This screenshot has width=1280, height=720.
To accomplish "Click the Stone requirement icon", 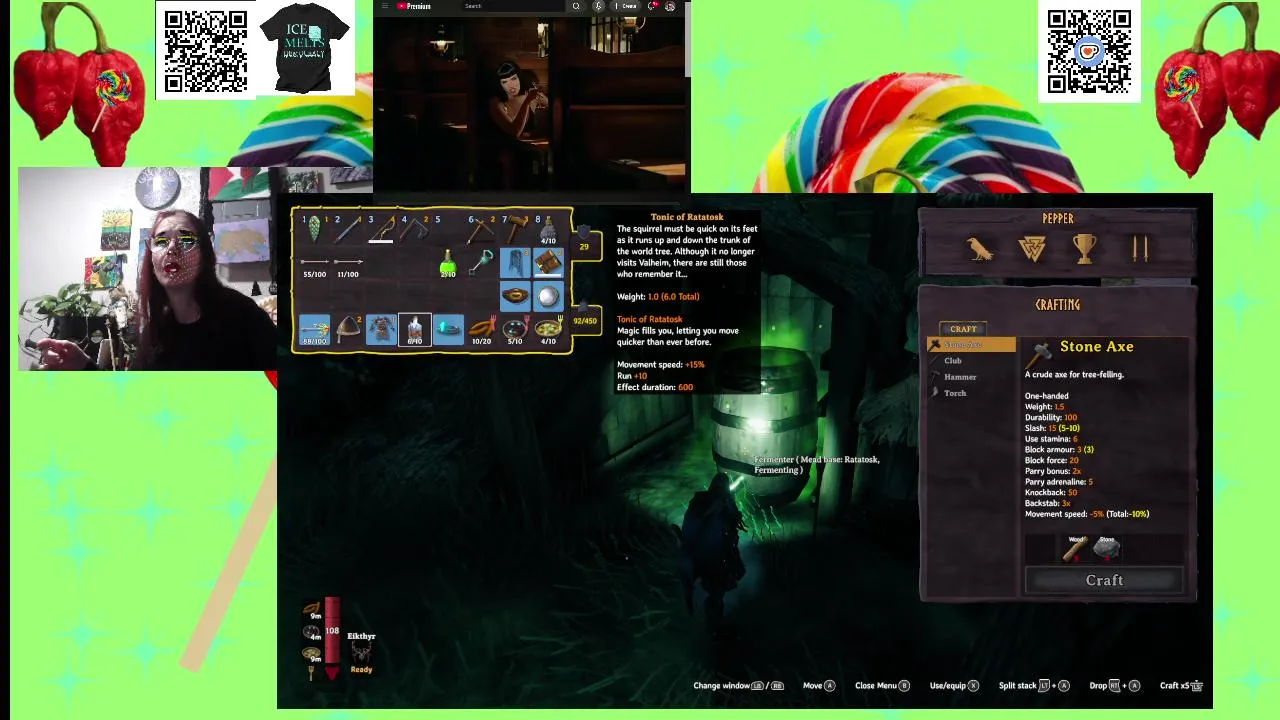I will [x=1107, y=548].
